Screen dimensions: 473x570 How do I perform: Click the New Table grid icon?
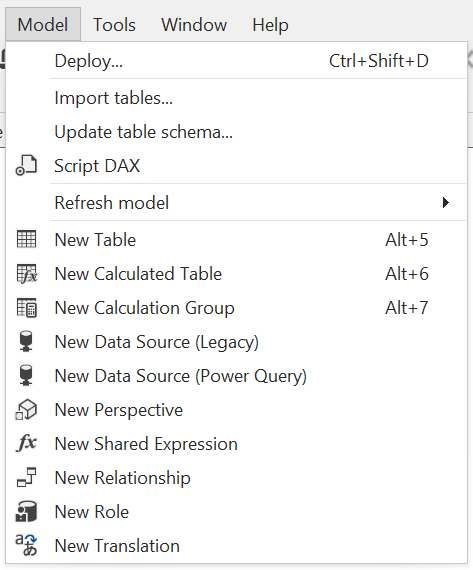[26, 240]
